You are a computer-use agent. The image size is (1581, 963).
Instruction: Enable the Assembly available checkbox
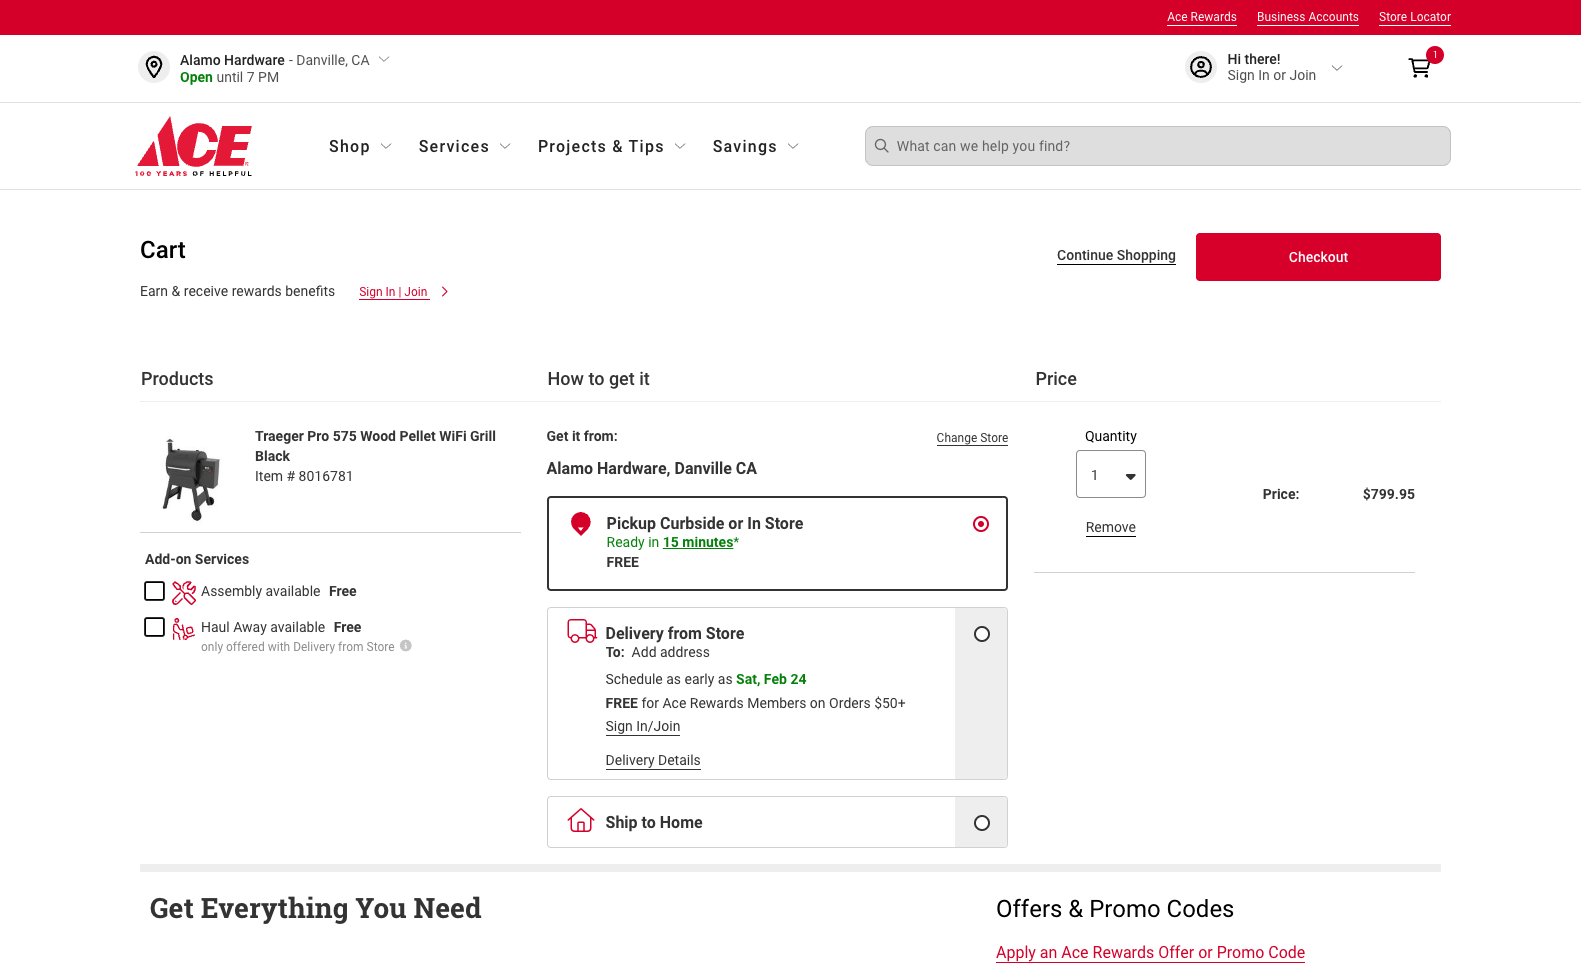(154, 591)
